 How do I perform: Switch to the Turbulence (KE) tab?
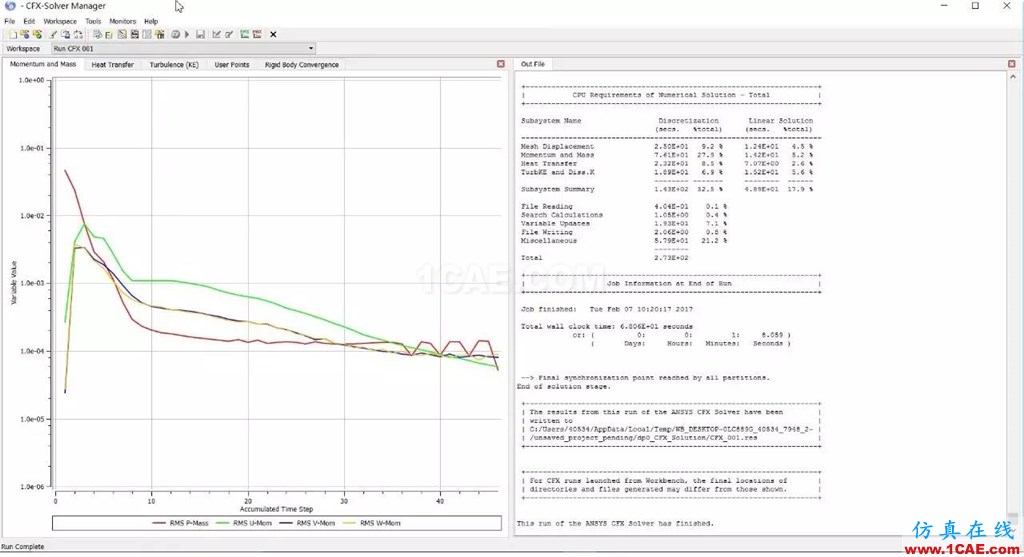[174, 65]
